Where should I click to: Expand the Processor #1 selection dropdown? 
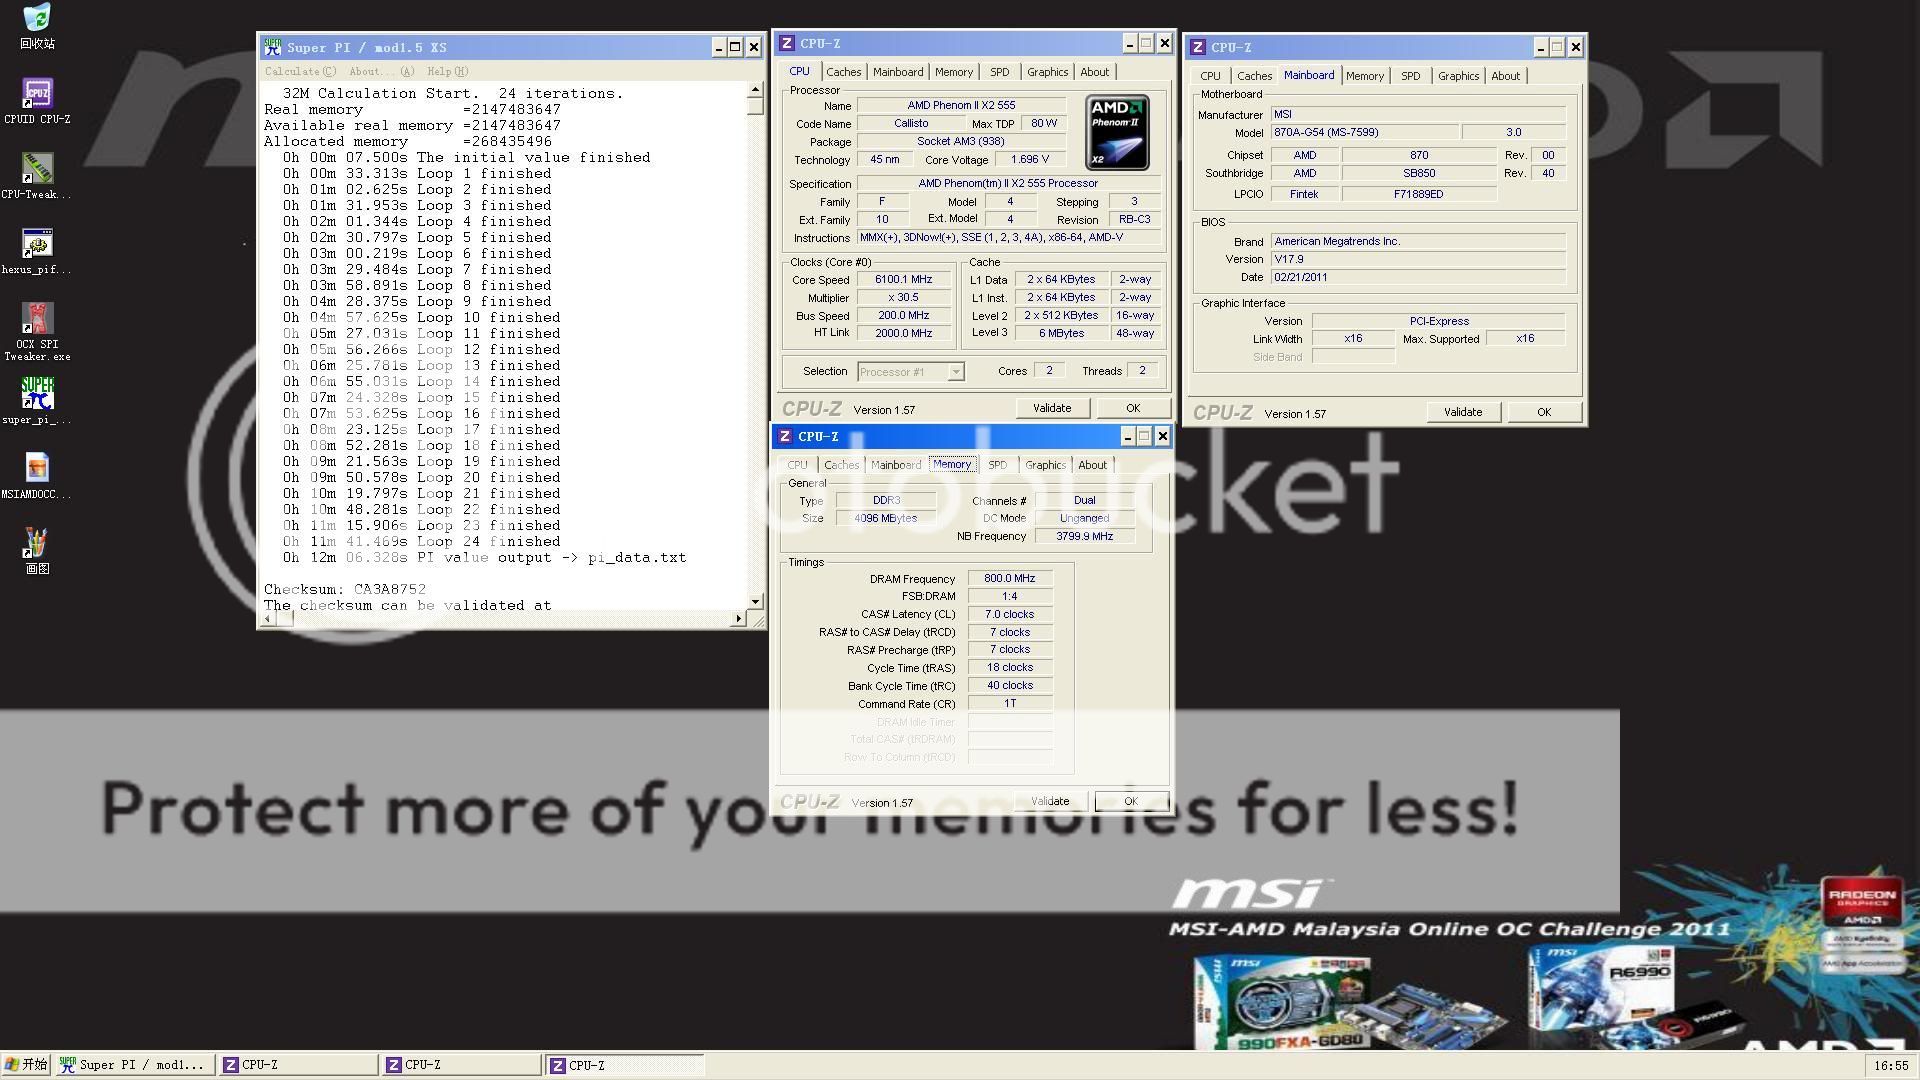click(956, 372)
